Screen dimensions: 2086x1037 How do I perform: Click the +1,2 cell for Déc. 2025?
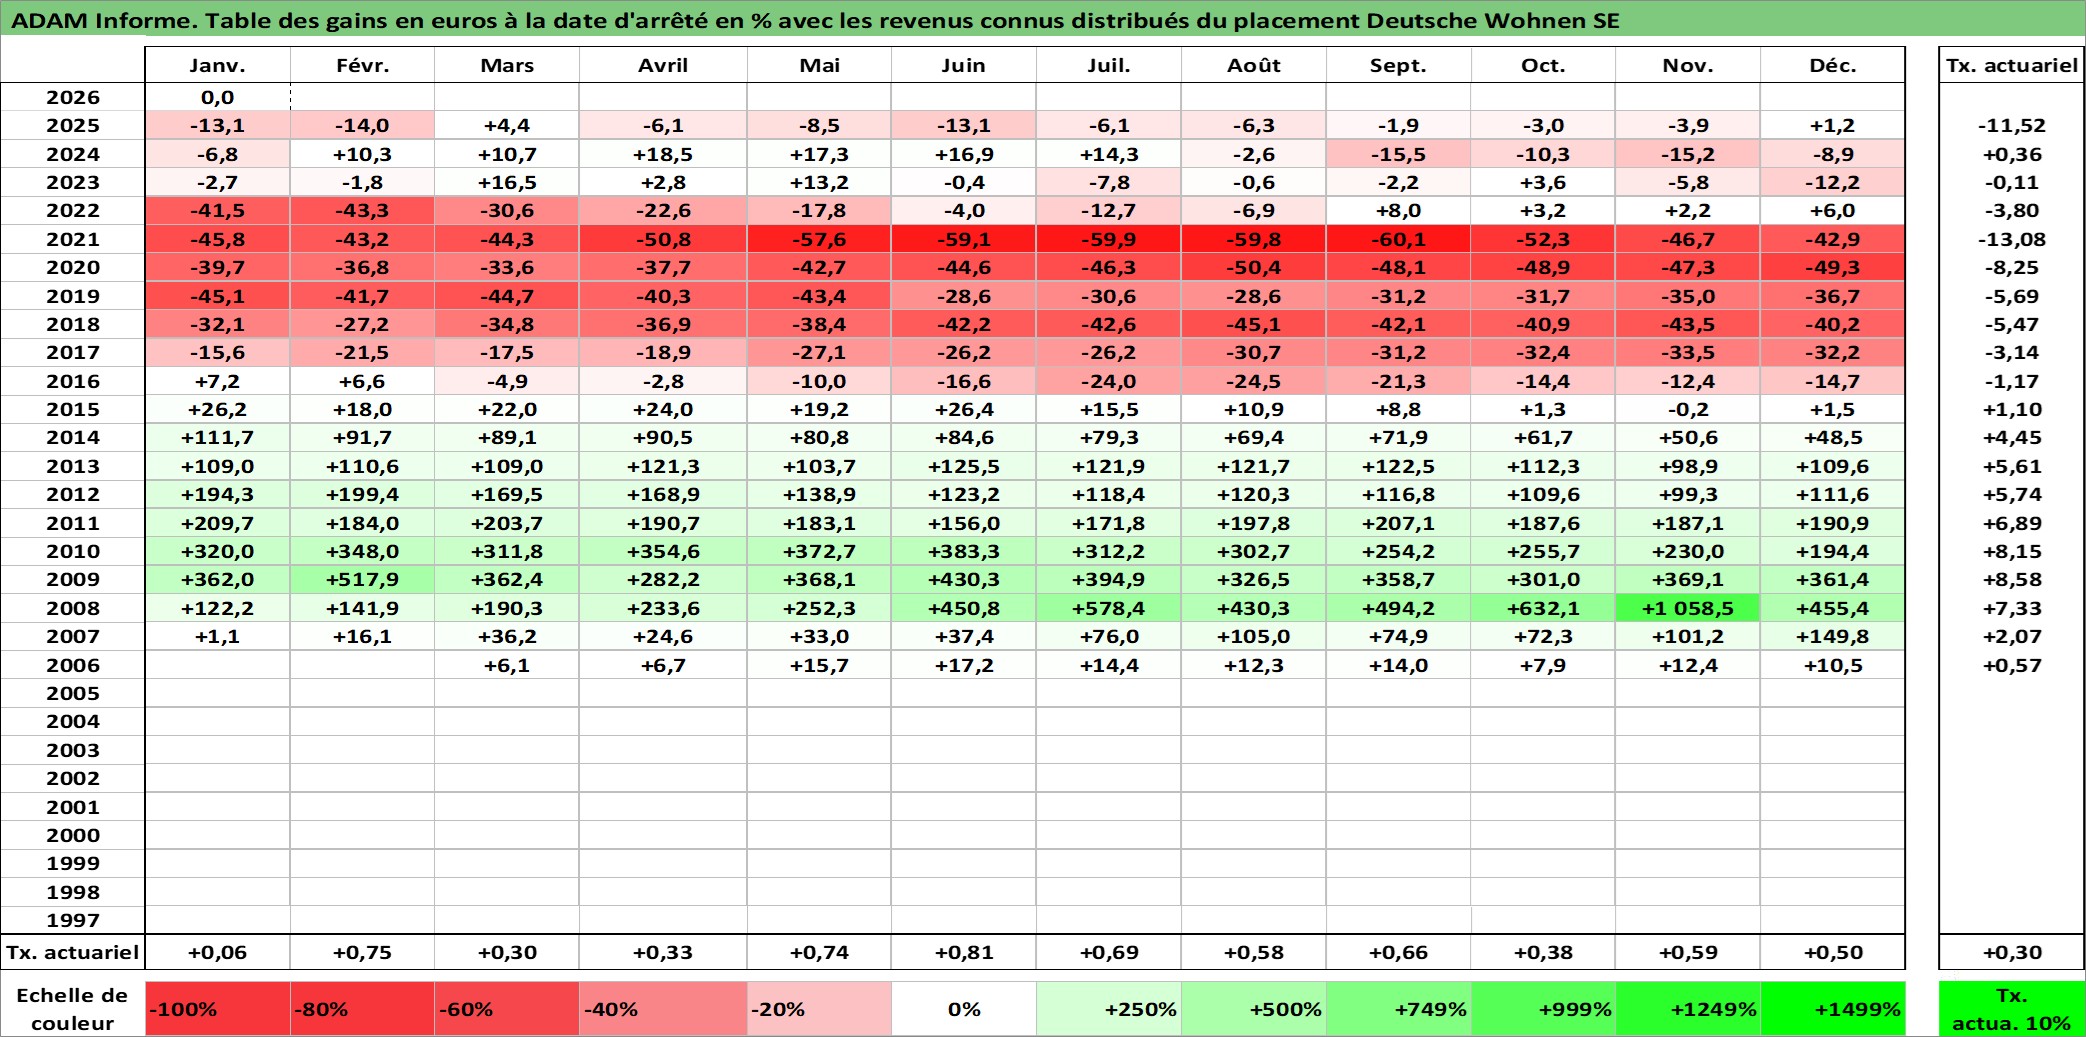pos(1833,125)
